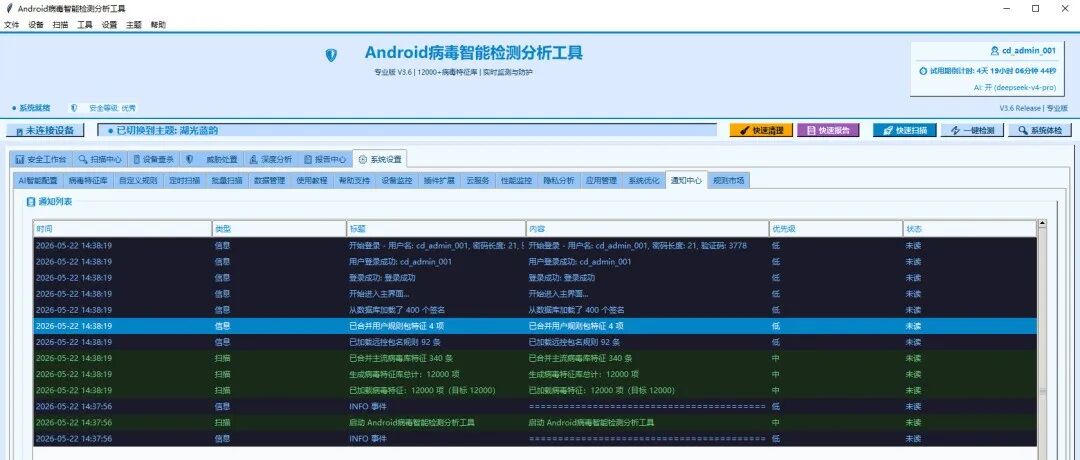Screen dimensions: 1080x460
Task: Switch to the 插件扩展 sub-tab
Action: [x=439, y=181]
